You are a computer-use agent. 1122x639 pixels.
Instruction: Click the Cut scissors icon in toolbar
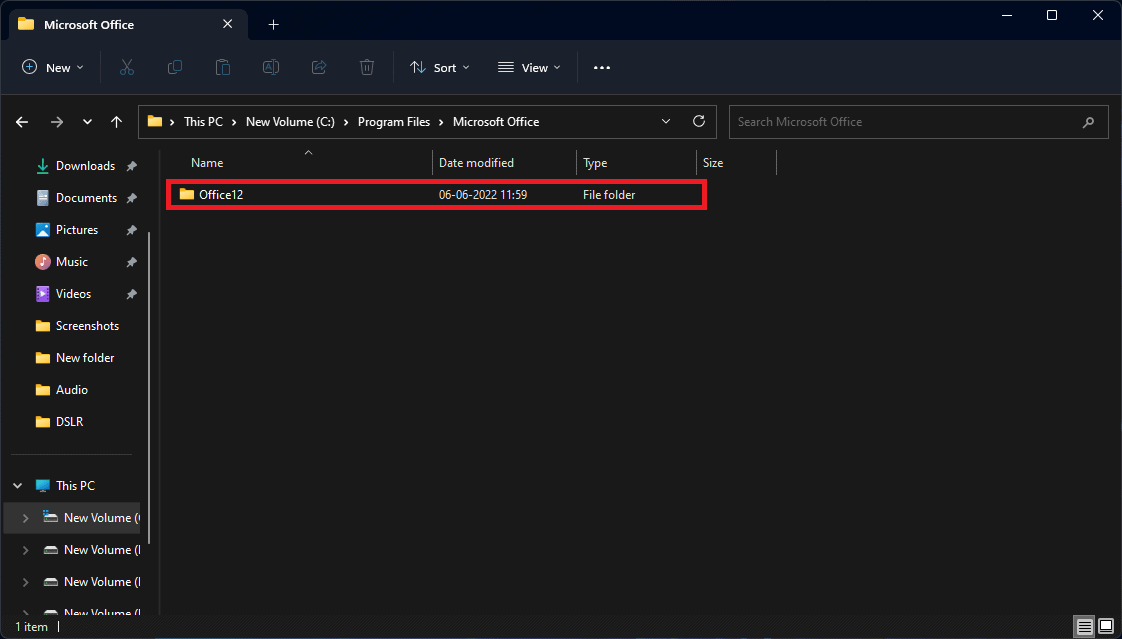pyautogui.click(x=126, y=67)
